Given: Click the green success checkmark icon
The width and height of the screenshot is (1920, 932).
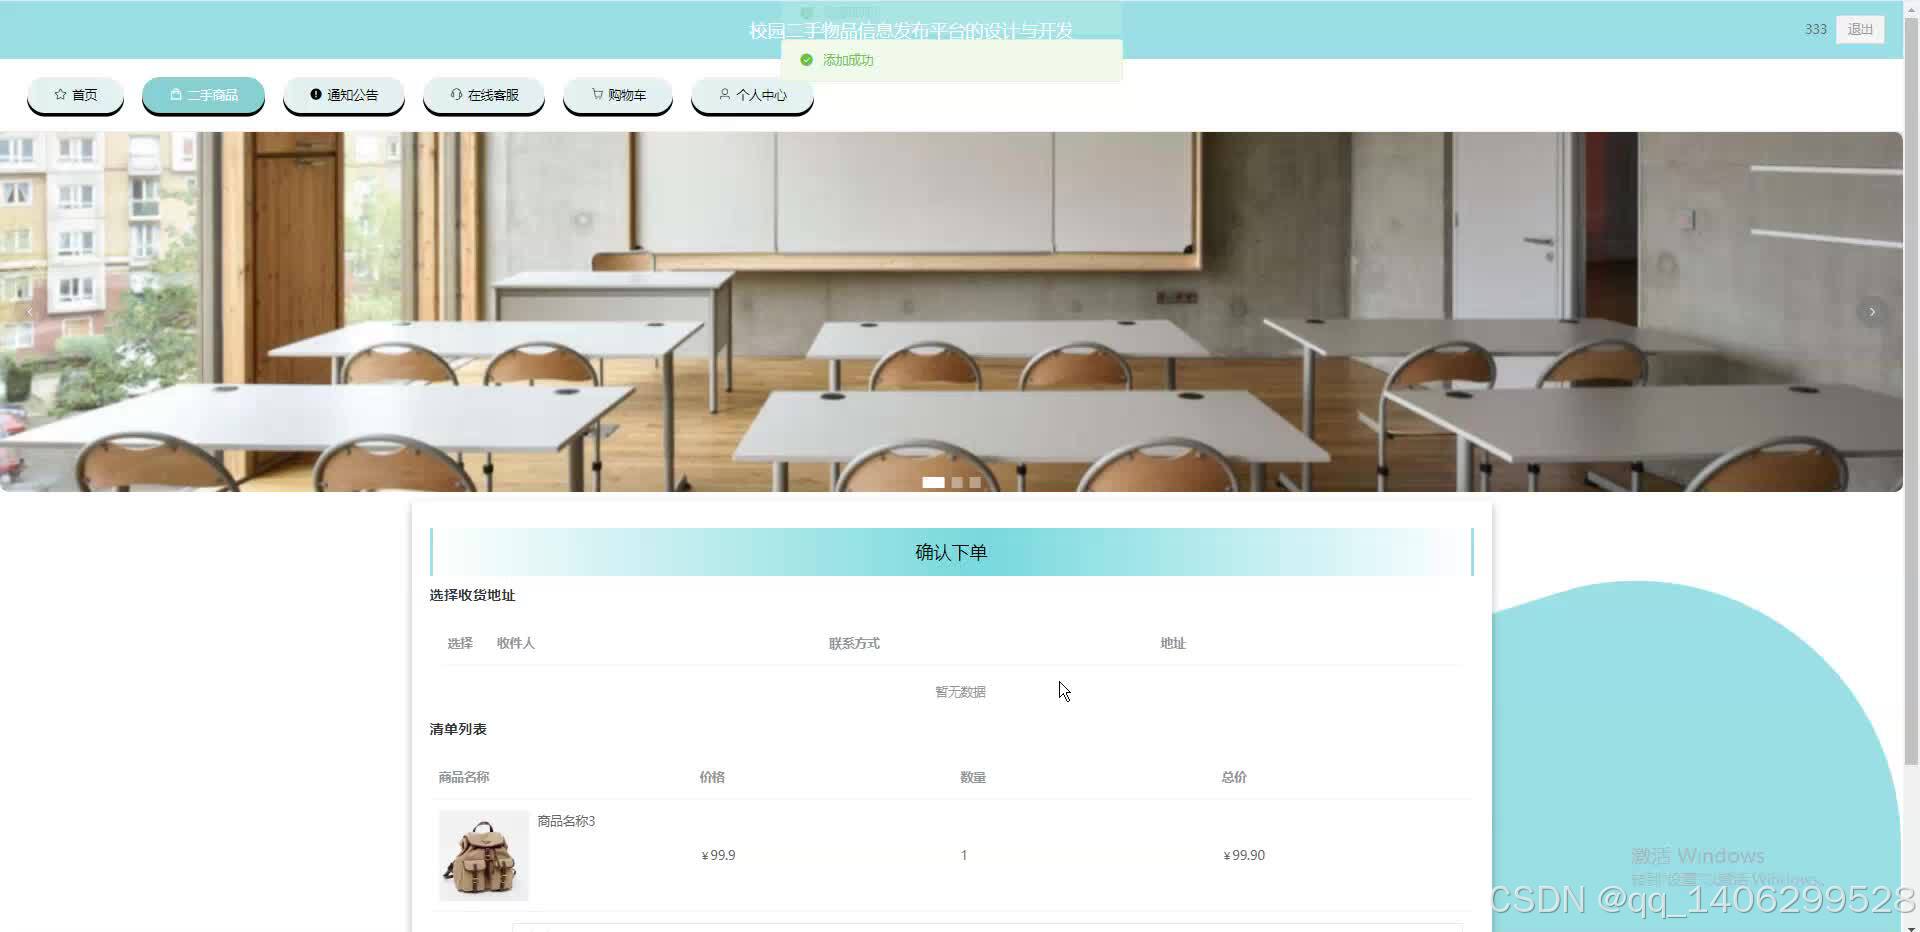Looking at the screenshot, I should (x=806, y=60).
